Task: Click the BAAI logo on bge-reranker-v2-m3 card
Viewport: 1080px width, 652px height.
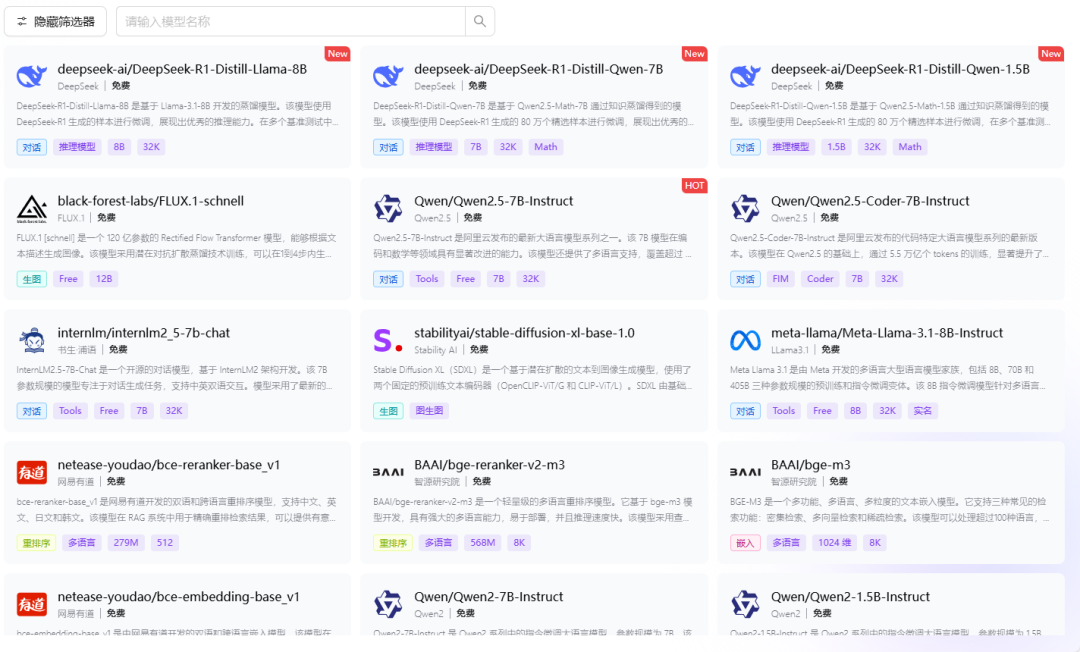Action: [x=388, y=472]
